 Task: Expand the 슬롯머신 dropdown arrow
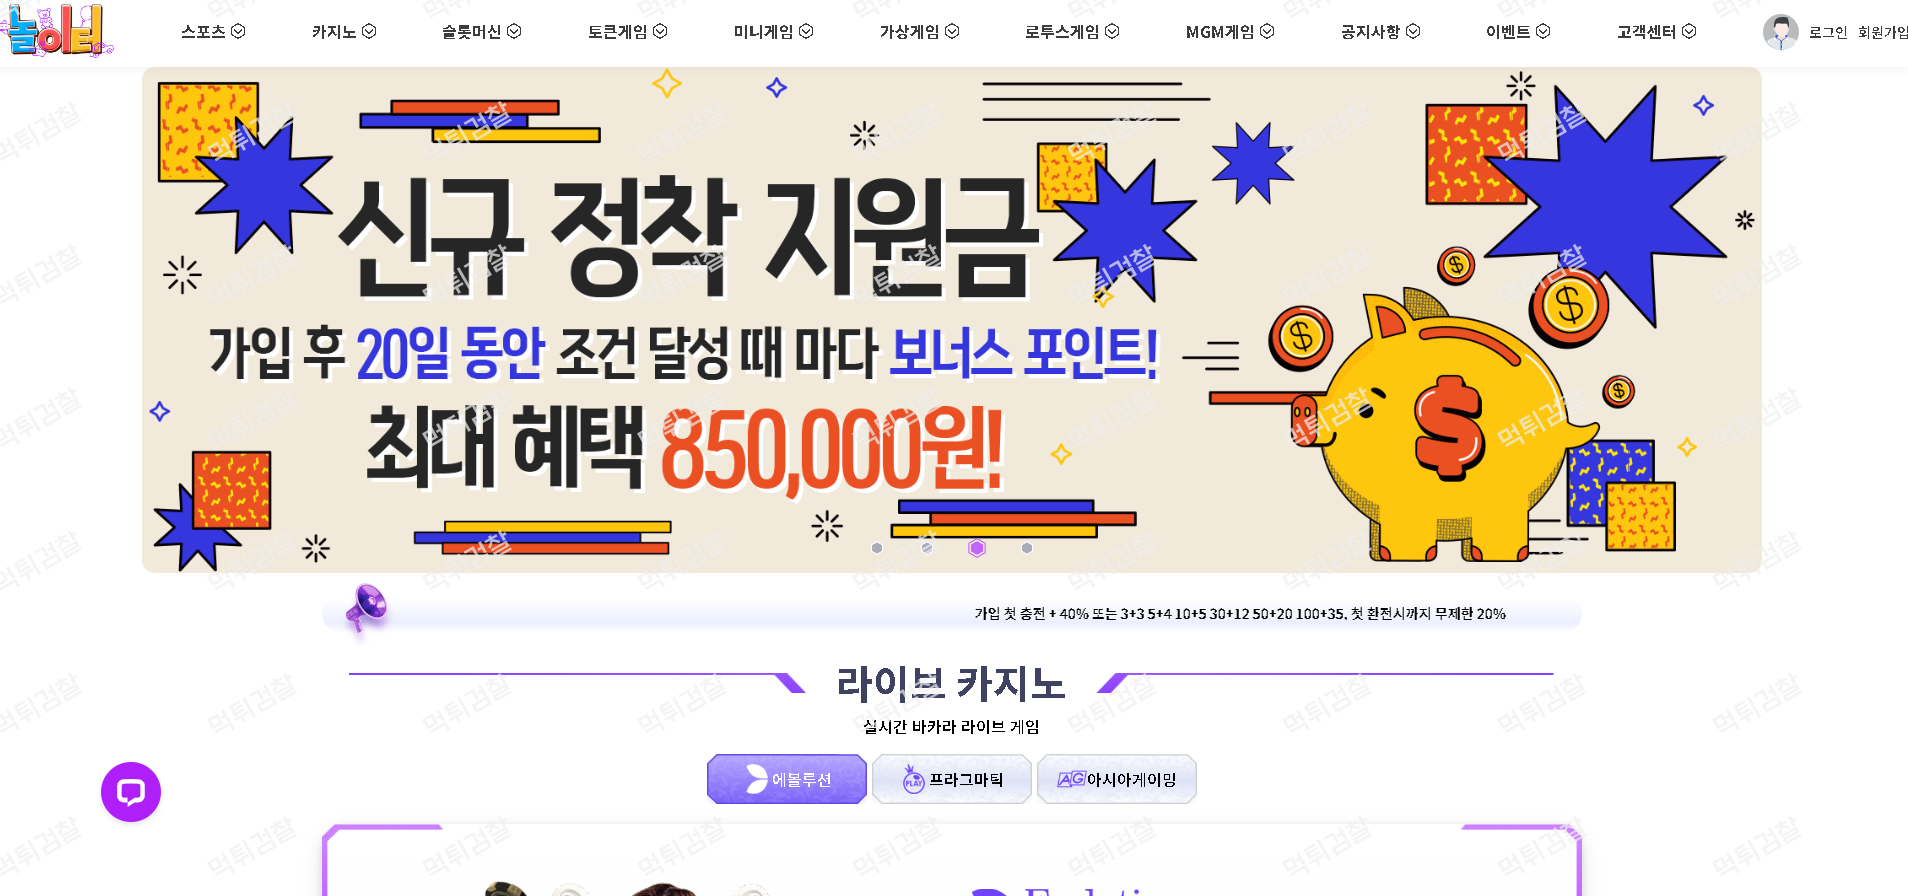click(514, 32)
